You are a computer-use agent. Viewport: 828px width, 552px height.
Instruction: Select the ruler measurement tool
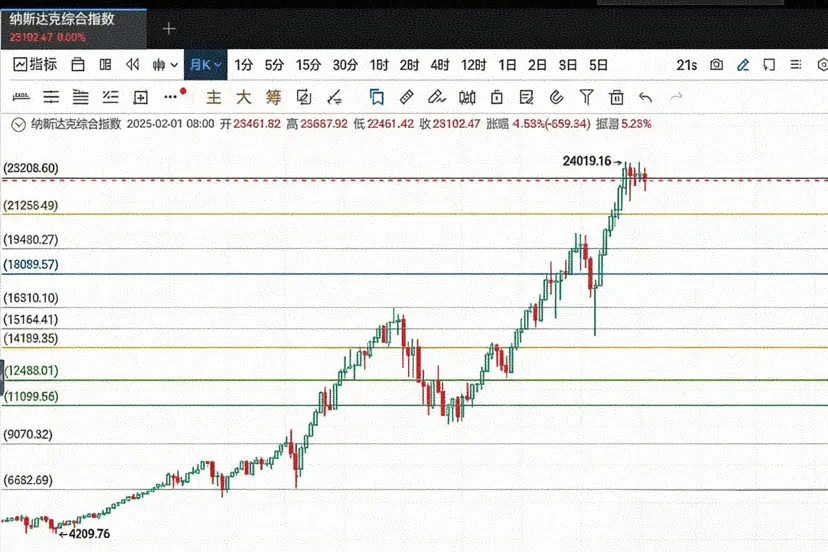(x=407, y=97)
